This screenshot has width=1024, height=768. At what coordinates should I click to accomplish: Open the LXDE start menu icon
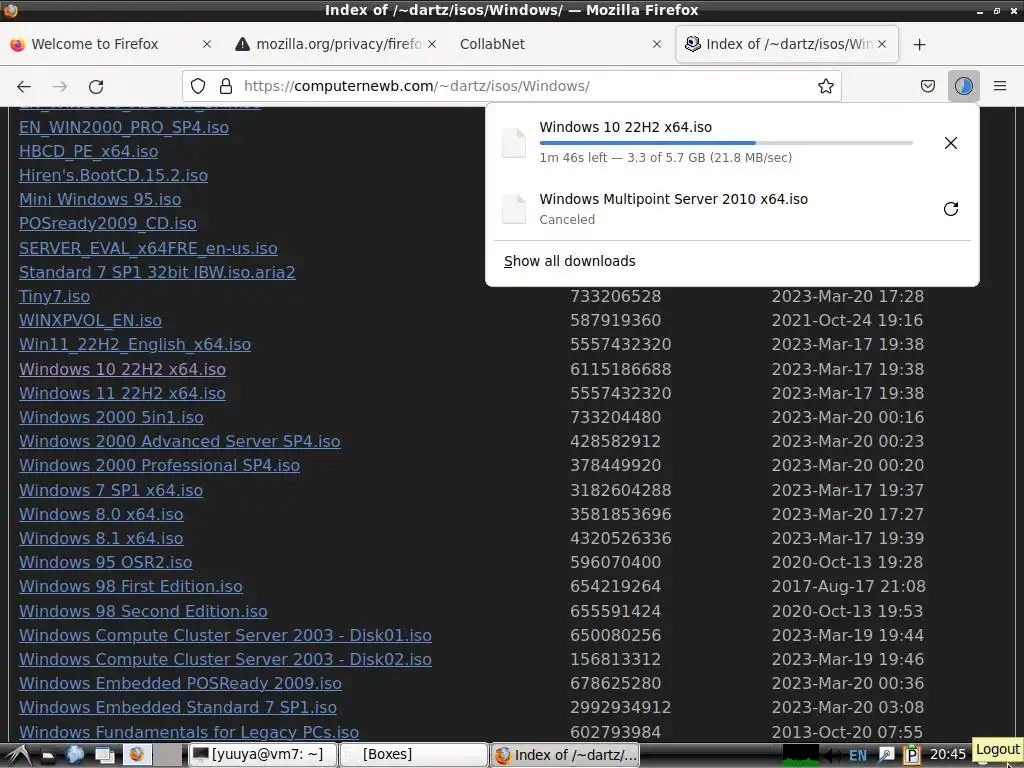coord(18,755)
